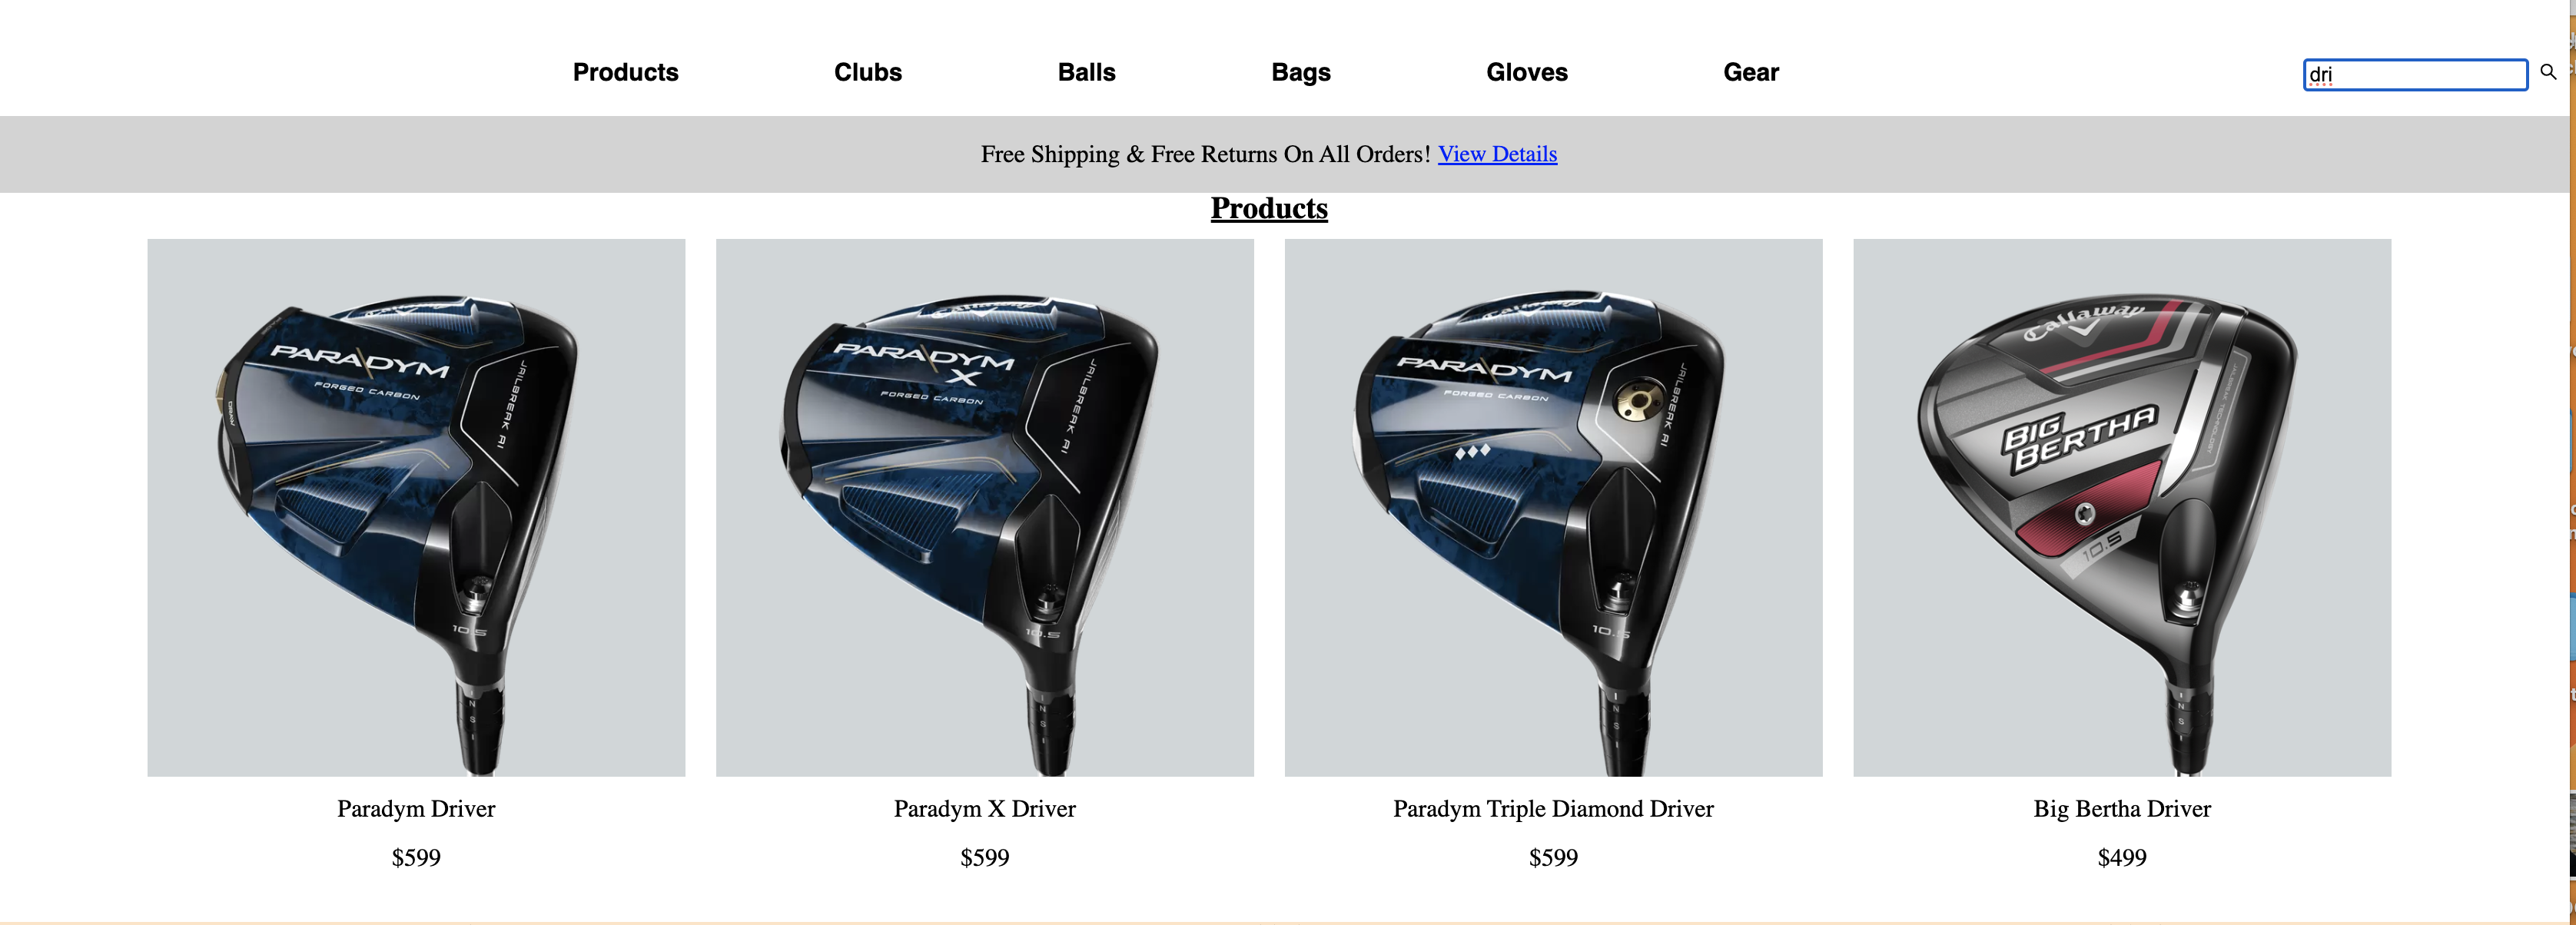Open the Clubs navigation menu
The height and width of the screenshot is (925, 2576).
coord(866,71)
